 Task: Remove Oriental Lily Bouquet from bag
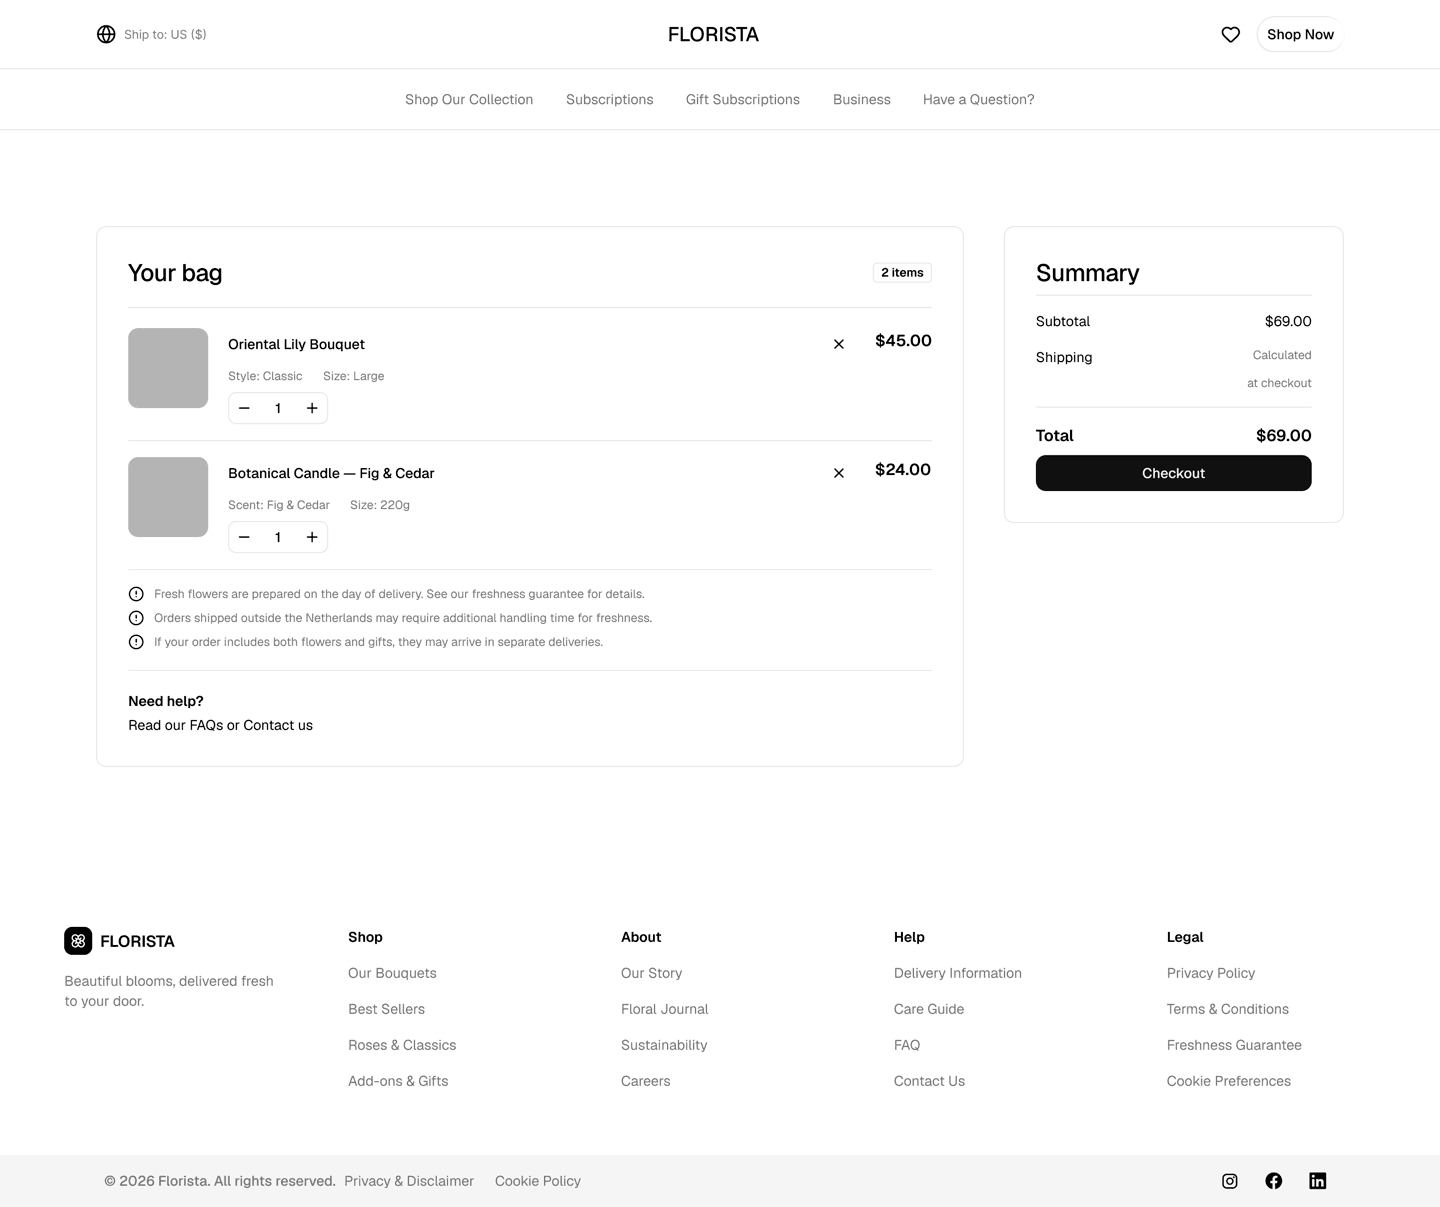pyautogui.click(x=839, y=344)
